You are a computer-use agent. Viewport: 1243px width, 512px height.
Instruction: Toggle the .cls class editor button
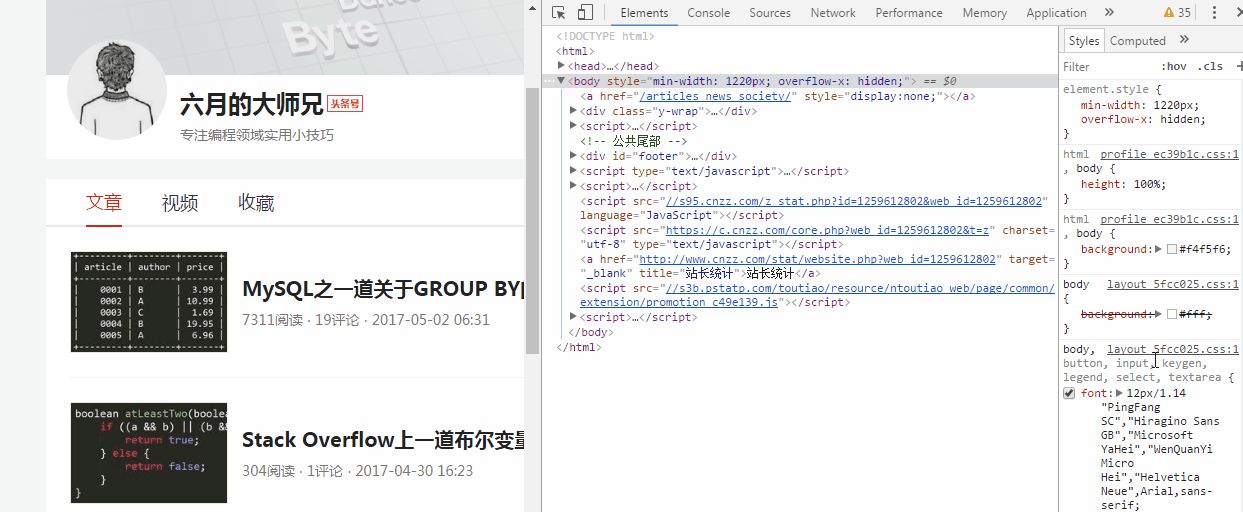click(1210, 66)
